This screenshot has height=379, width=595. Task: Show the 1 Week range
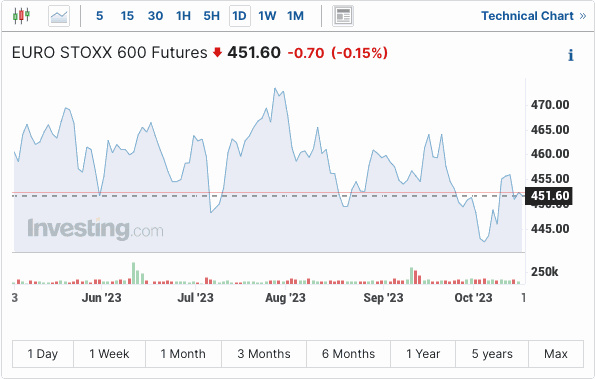tap(109, 354)
